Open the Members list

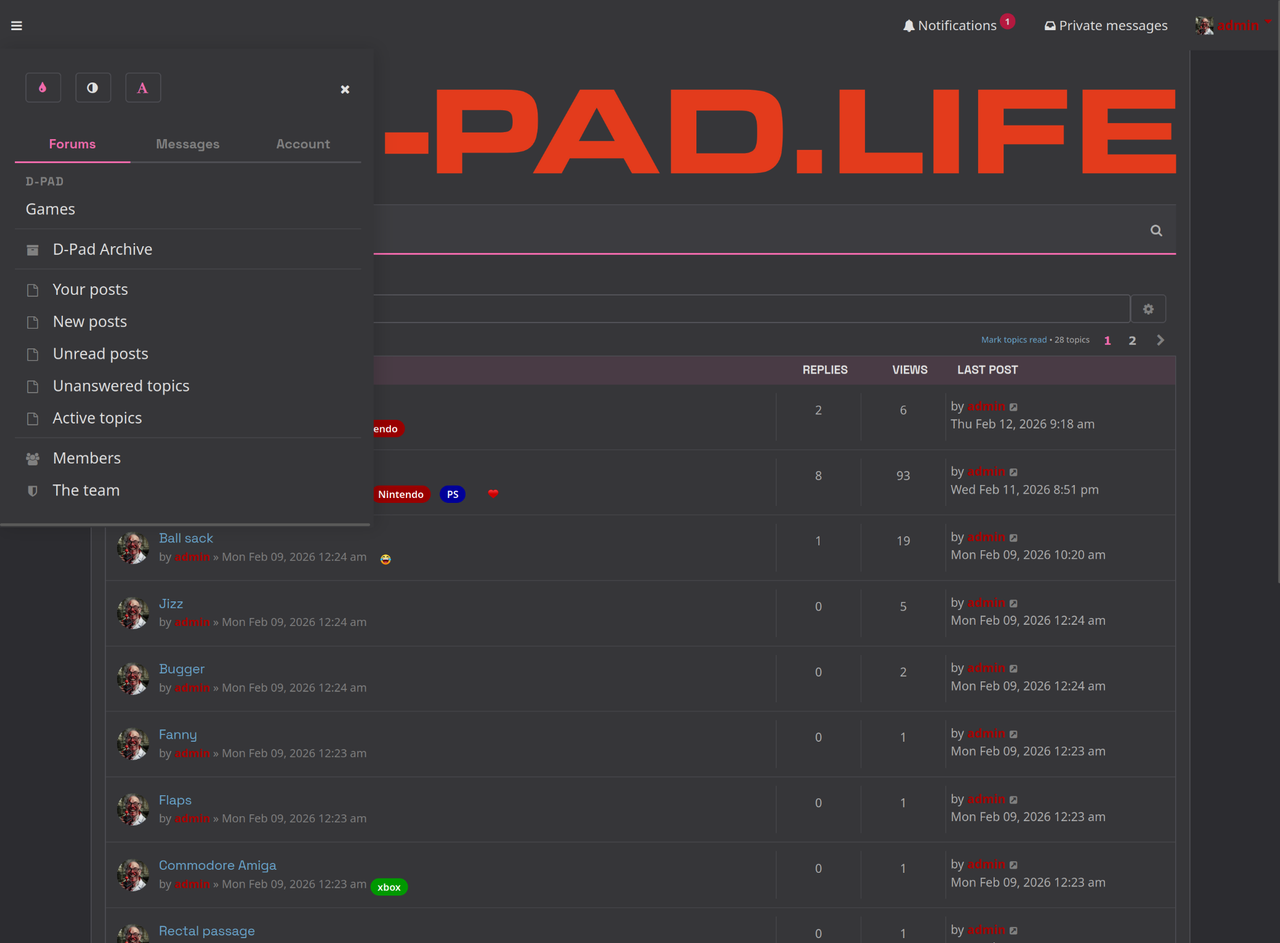point(87,457)
